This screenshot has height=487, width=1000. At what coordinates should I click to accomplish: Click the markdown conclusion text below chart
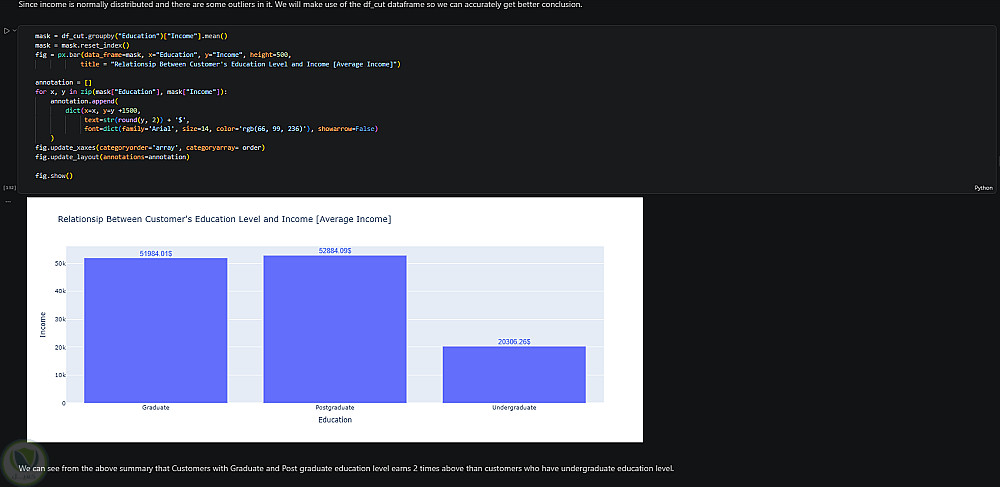pyautogui.click(x=346, y=469)
